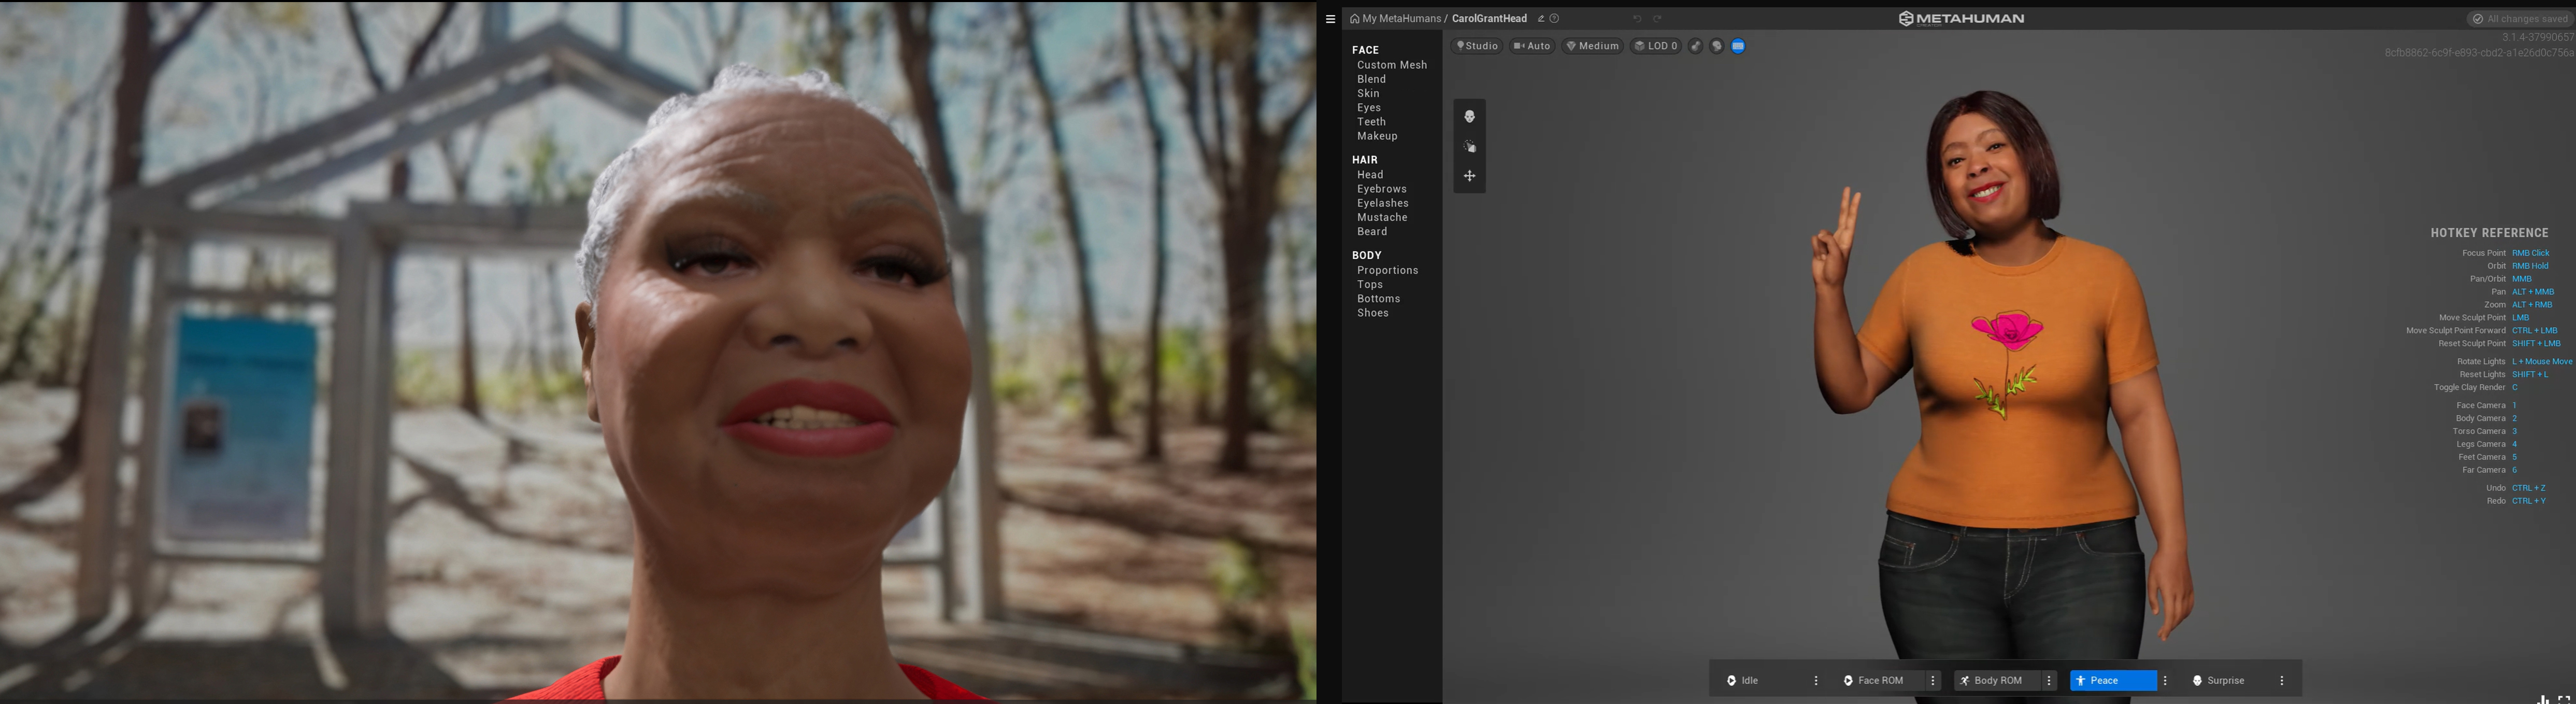Open the hair Head section
Screen dimensions: 2576x704
click(x=1370, y=175)
